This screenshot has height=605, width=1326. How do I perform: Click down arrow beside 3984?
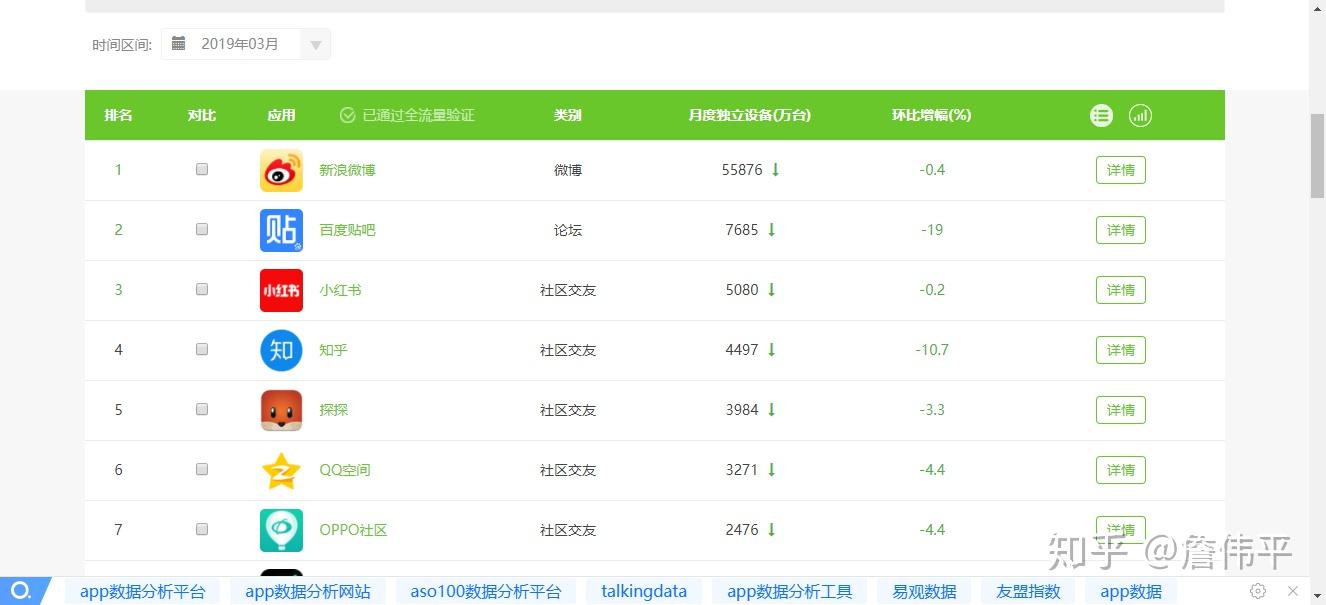tap(771, 410)
